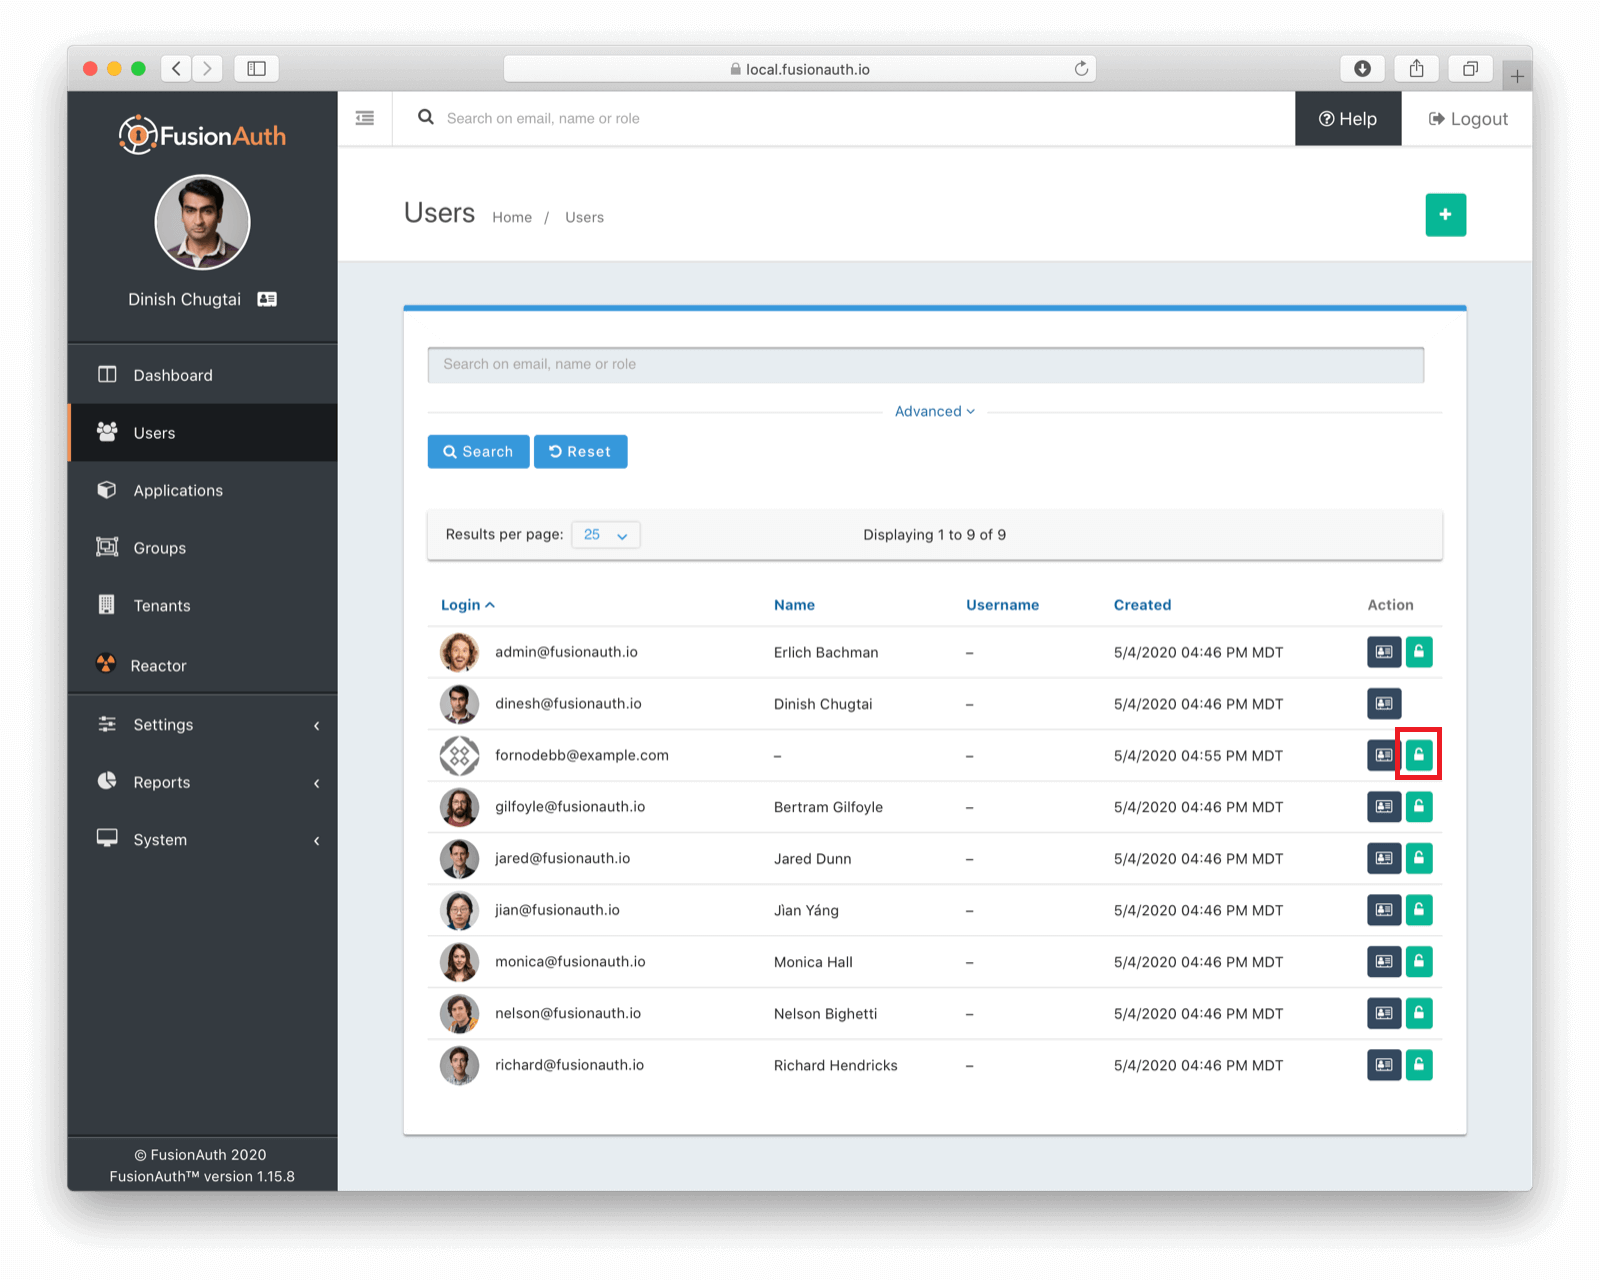The width and height of the screenshot is (1600, 1280).
Task: Expand the Settings menu
Action: coord(202,725)
